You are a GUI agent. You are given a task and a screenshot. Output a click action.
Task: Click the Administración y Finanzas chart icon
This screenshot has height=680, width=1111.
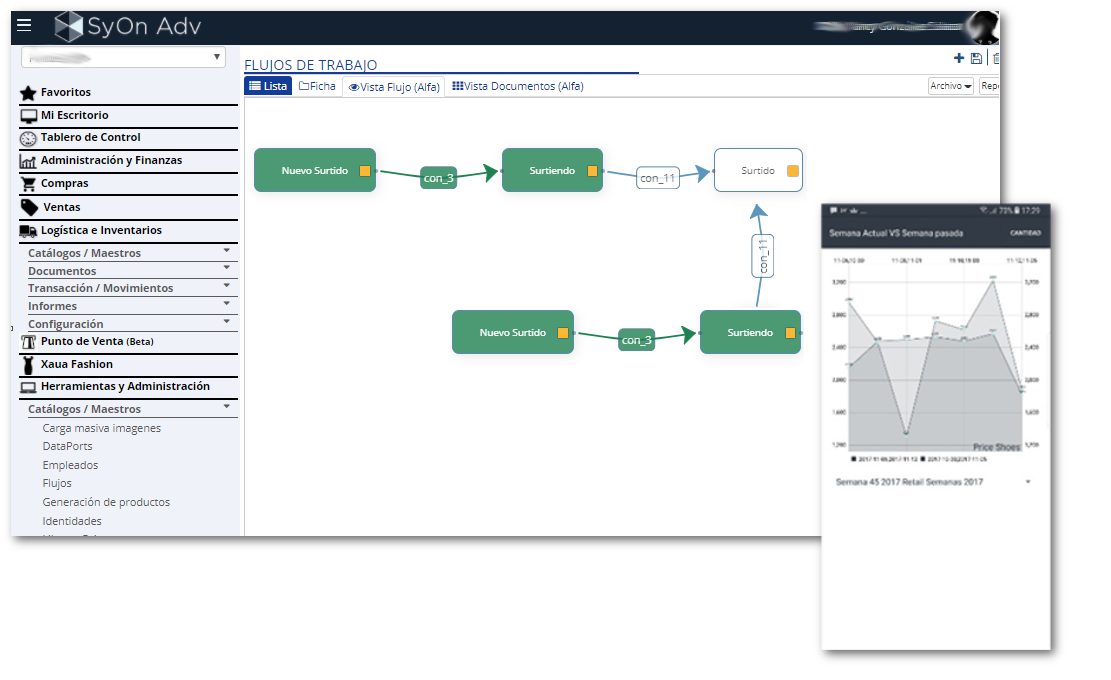point(28,161)
